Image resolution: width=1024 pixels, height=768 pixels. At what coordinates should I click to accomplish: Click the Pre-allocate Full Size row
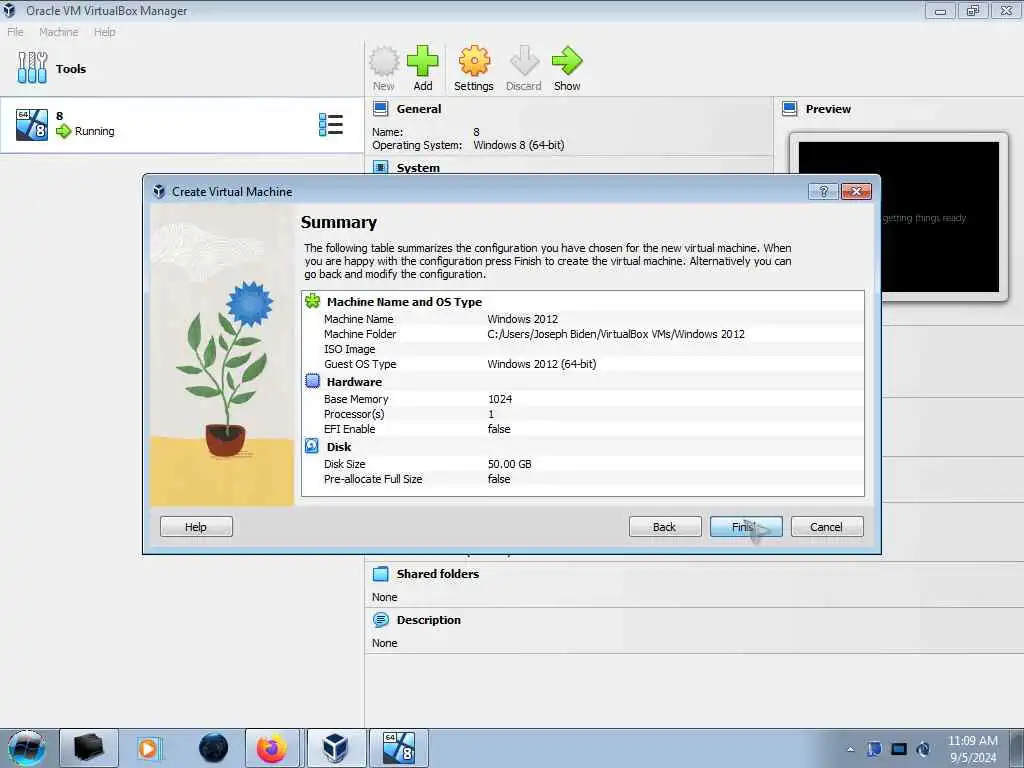click(583, 479)
